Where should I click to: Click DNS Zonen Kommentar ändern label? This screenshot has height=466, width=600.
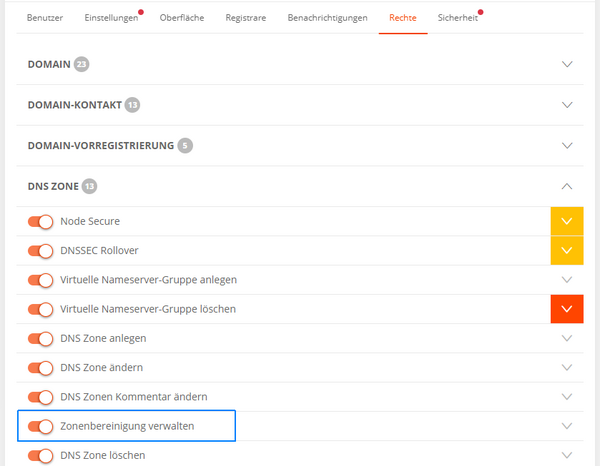pos(134,397)
